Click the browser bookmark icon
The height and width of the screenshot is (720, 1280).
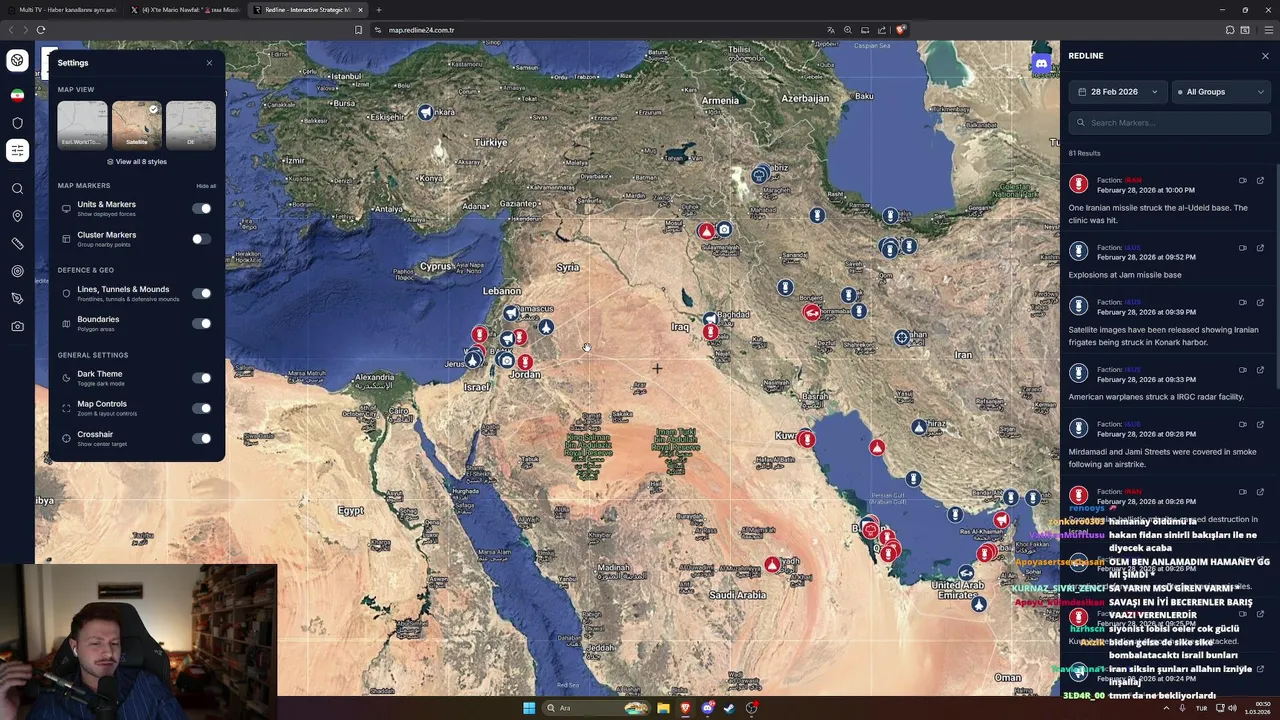coord(358,30)
